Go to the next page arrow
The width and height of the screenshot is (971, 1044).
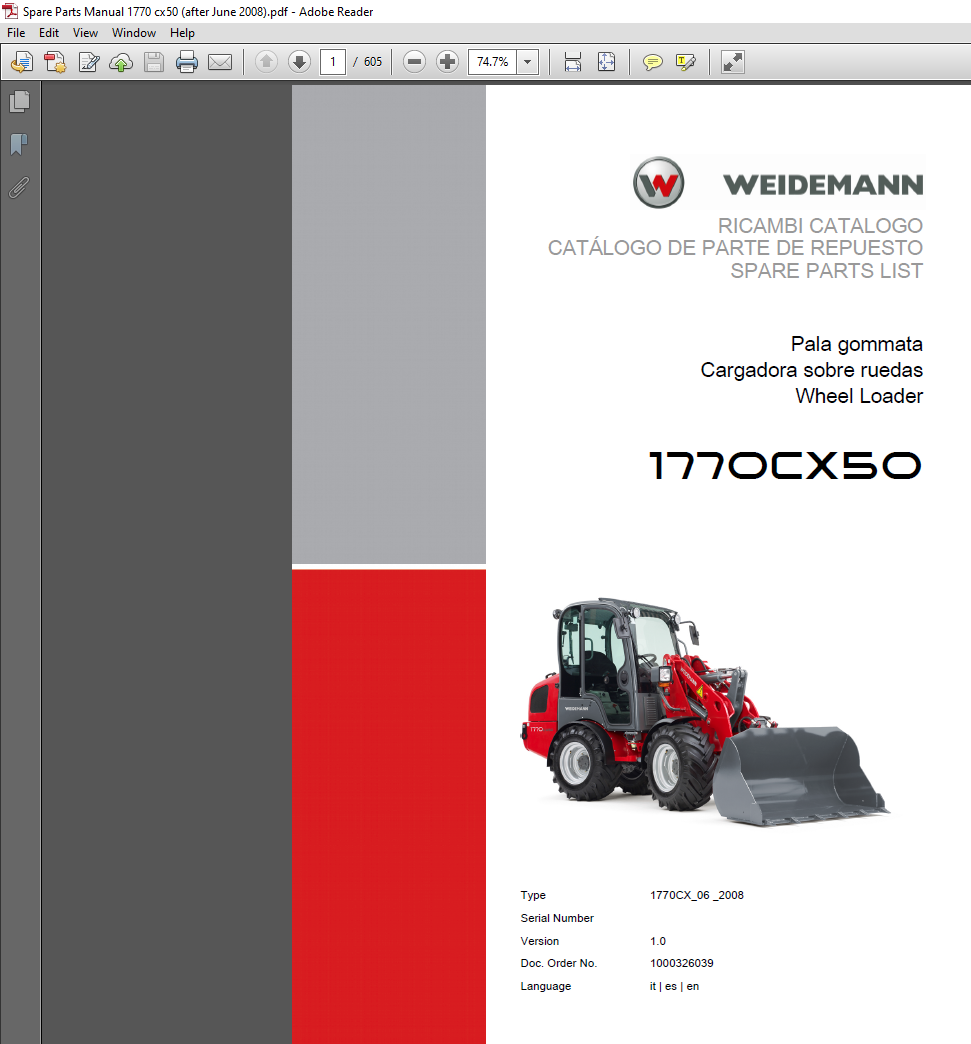[x=299, y=63]
